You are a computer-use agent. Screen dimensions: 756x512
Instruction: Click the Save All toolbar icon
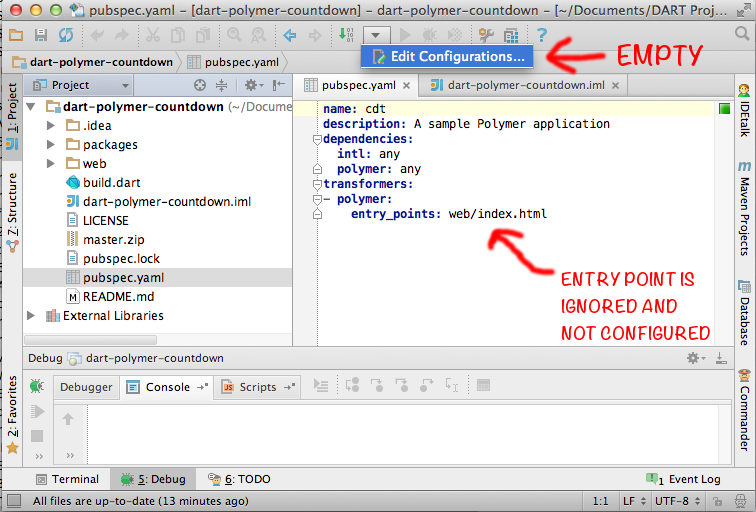41,35
